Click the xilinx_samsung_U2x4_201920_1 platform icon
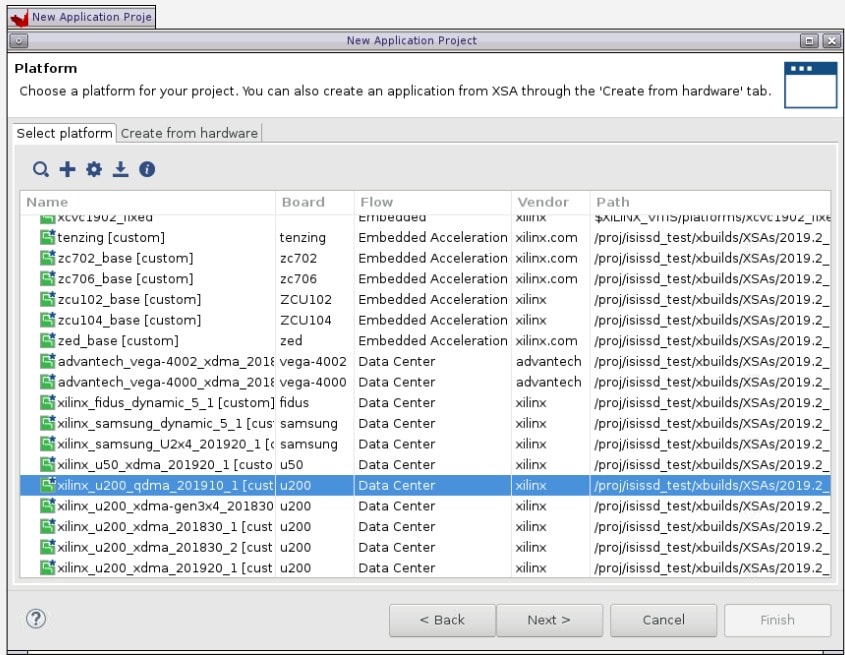845x655 pixels. (x=48, y=444)
